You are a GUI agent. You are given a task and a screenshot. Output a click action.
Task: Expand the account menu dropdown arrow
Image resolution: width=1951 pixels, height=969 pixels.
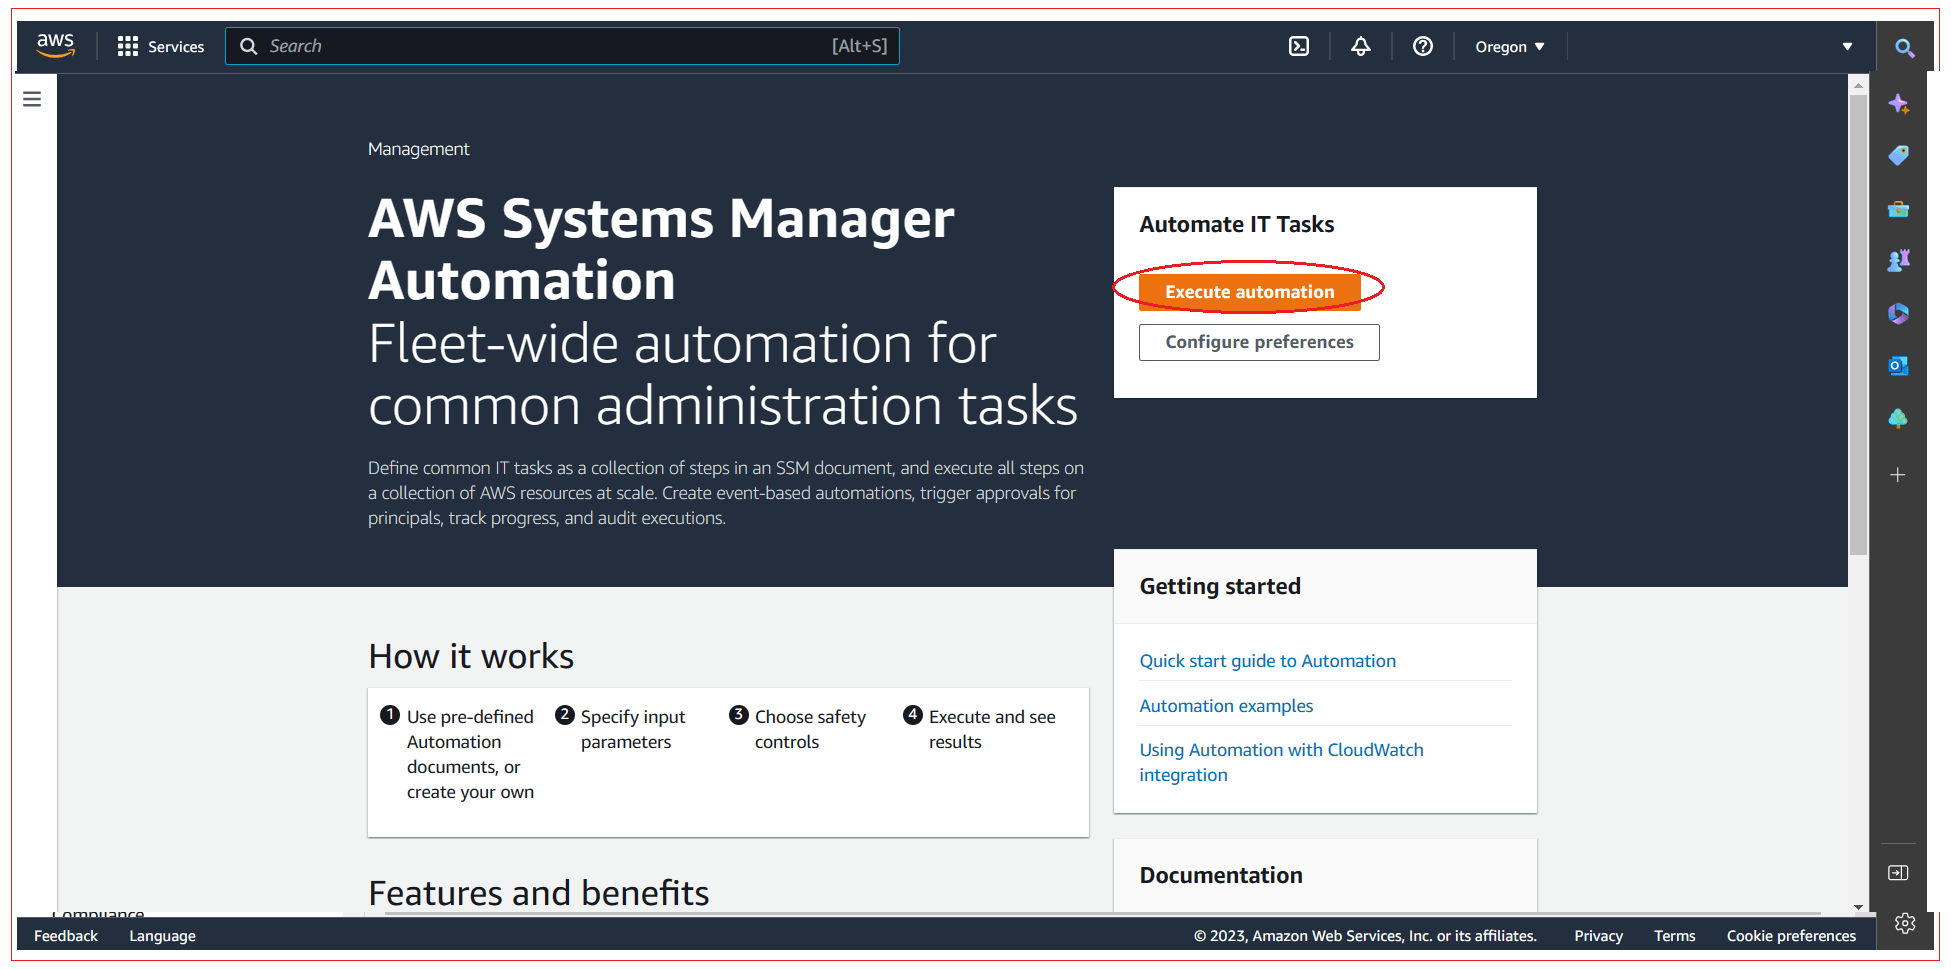pos(1847,46)
